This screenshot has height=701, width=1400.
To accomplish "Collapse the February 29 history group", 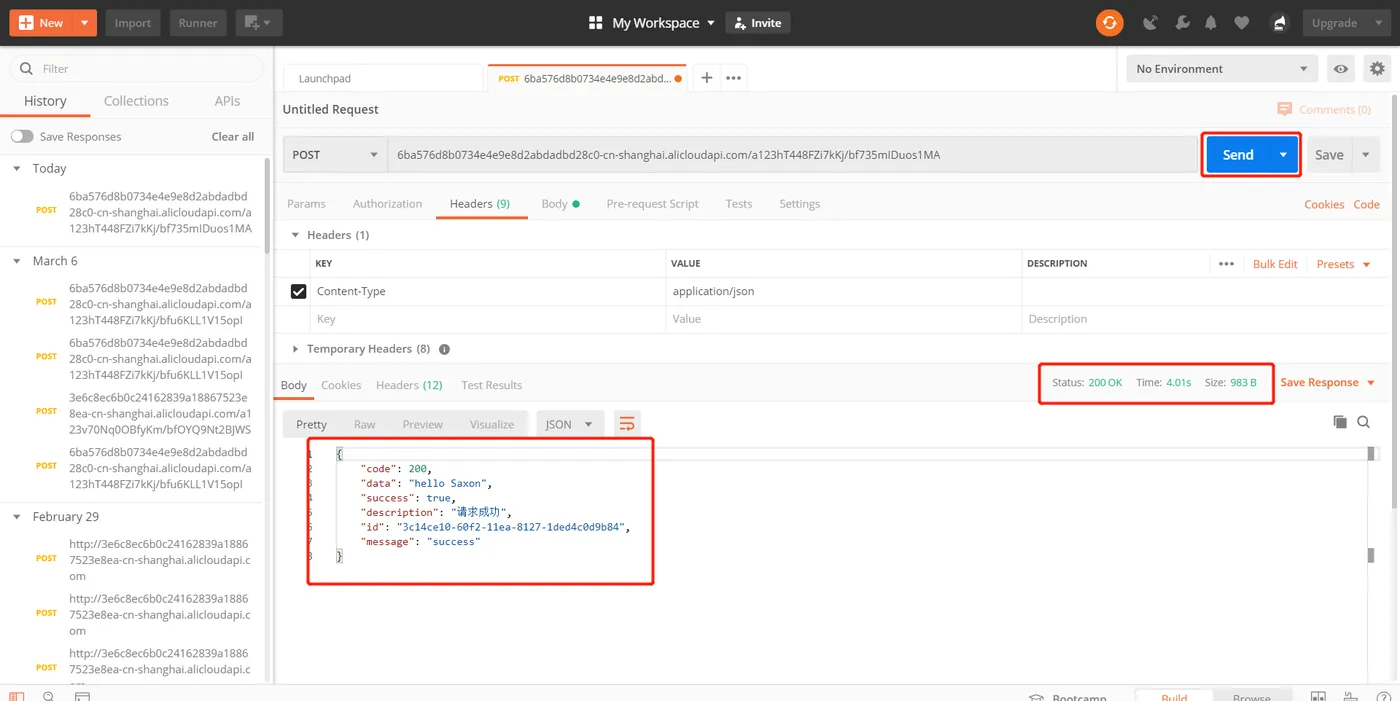I will pyautogui.click(x=17, y=517).
